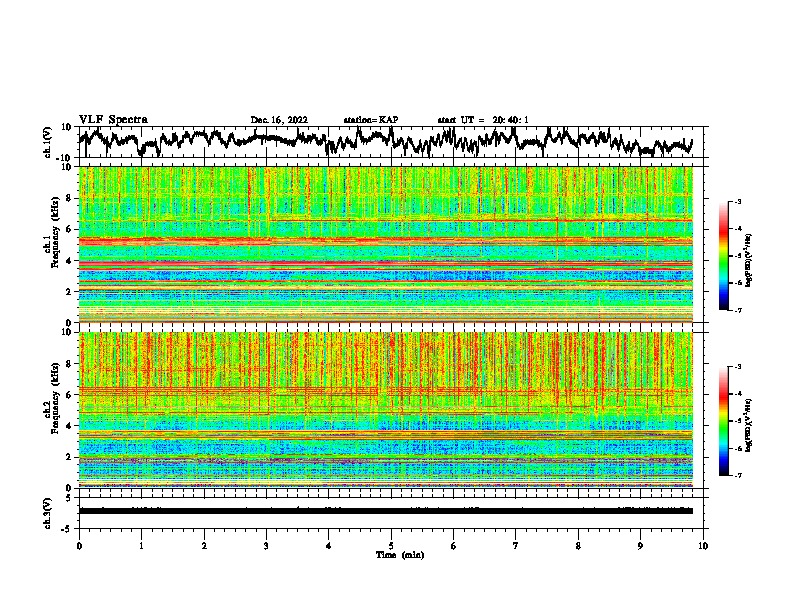Image resolution: width=792 pixels, height=612 pixels.
Task: Click the ch.1 spectrogram color scale bar
Action: 724,256
